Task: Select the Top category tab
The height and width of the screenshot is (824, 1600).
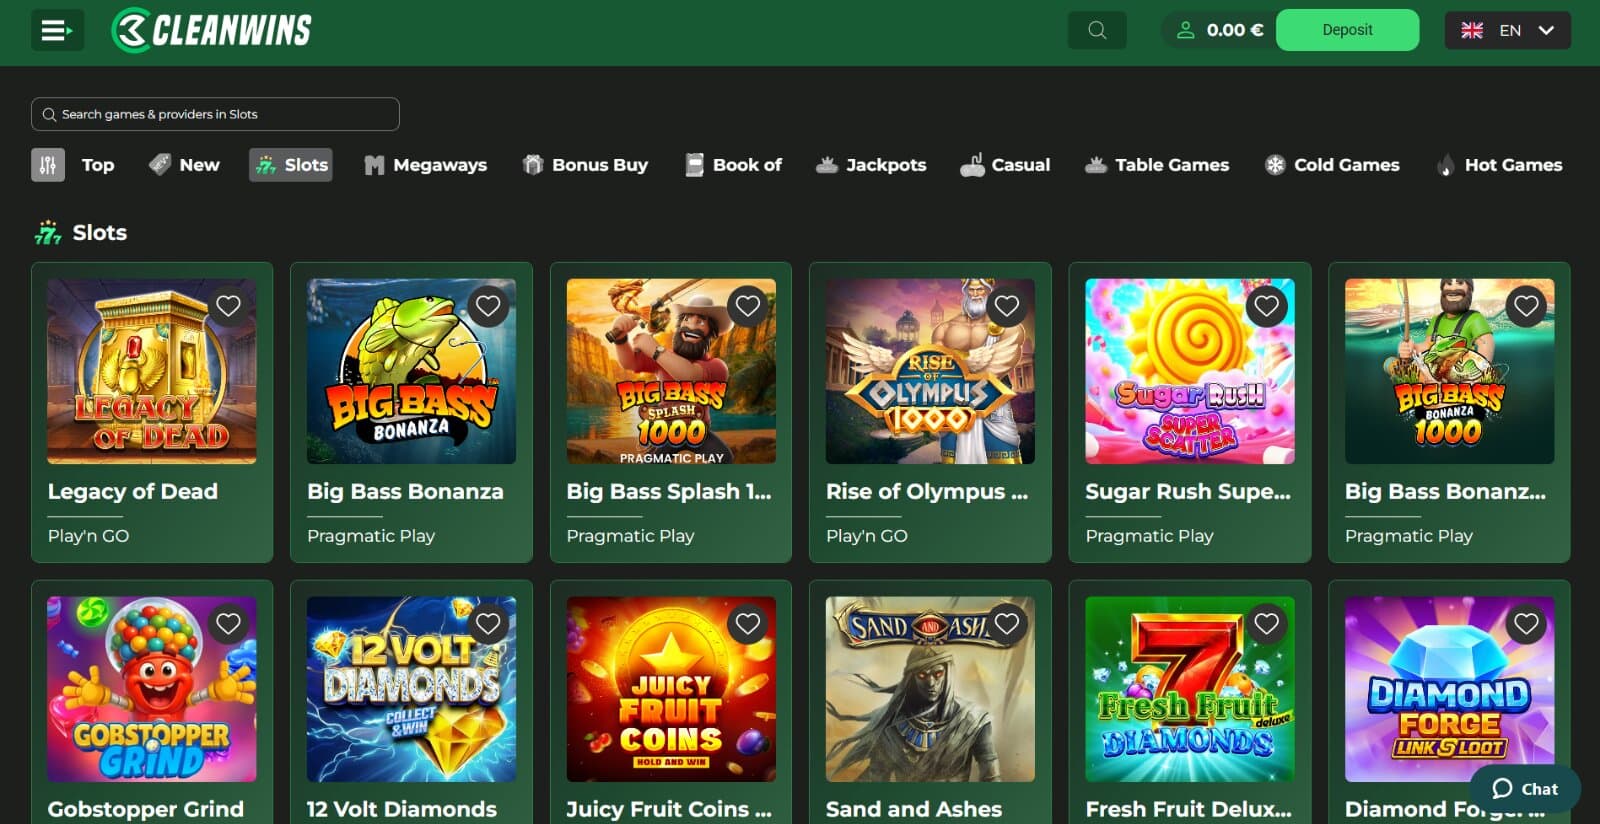Action: coord(98,165)
